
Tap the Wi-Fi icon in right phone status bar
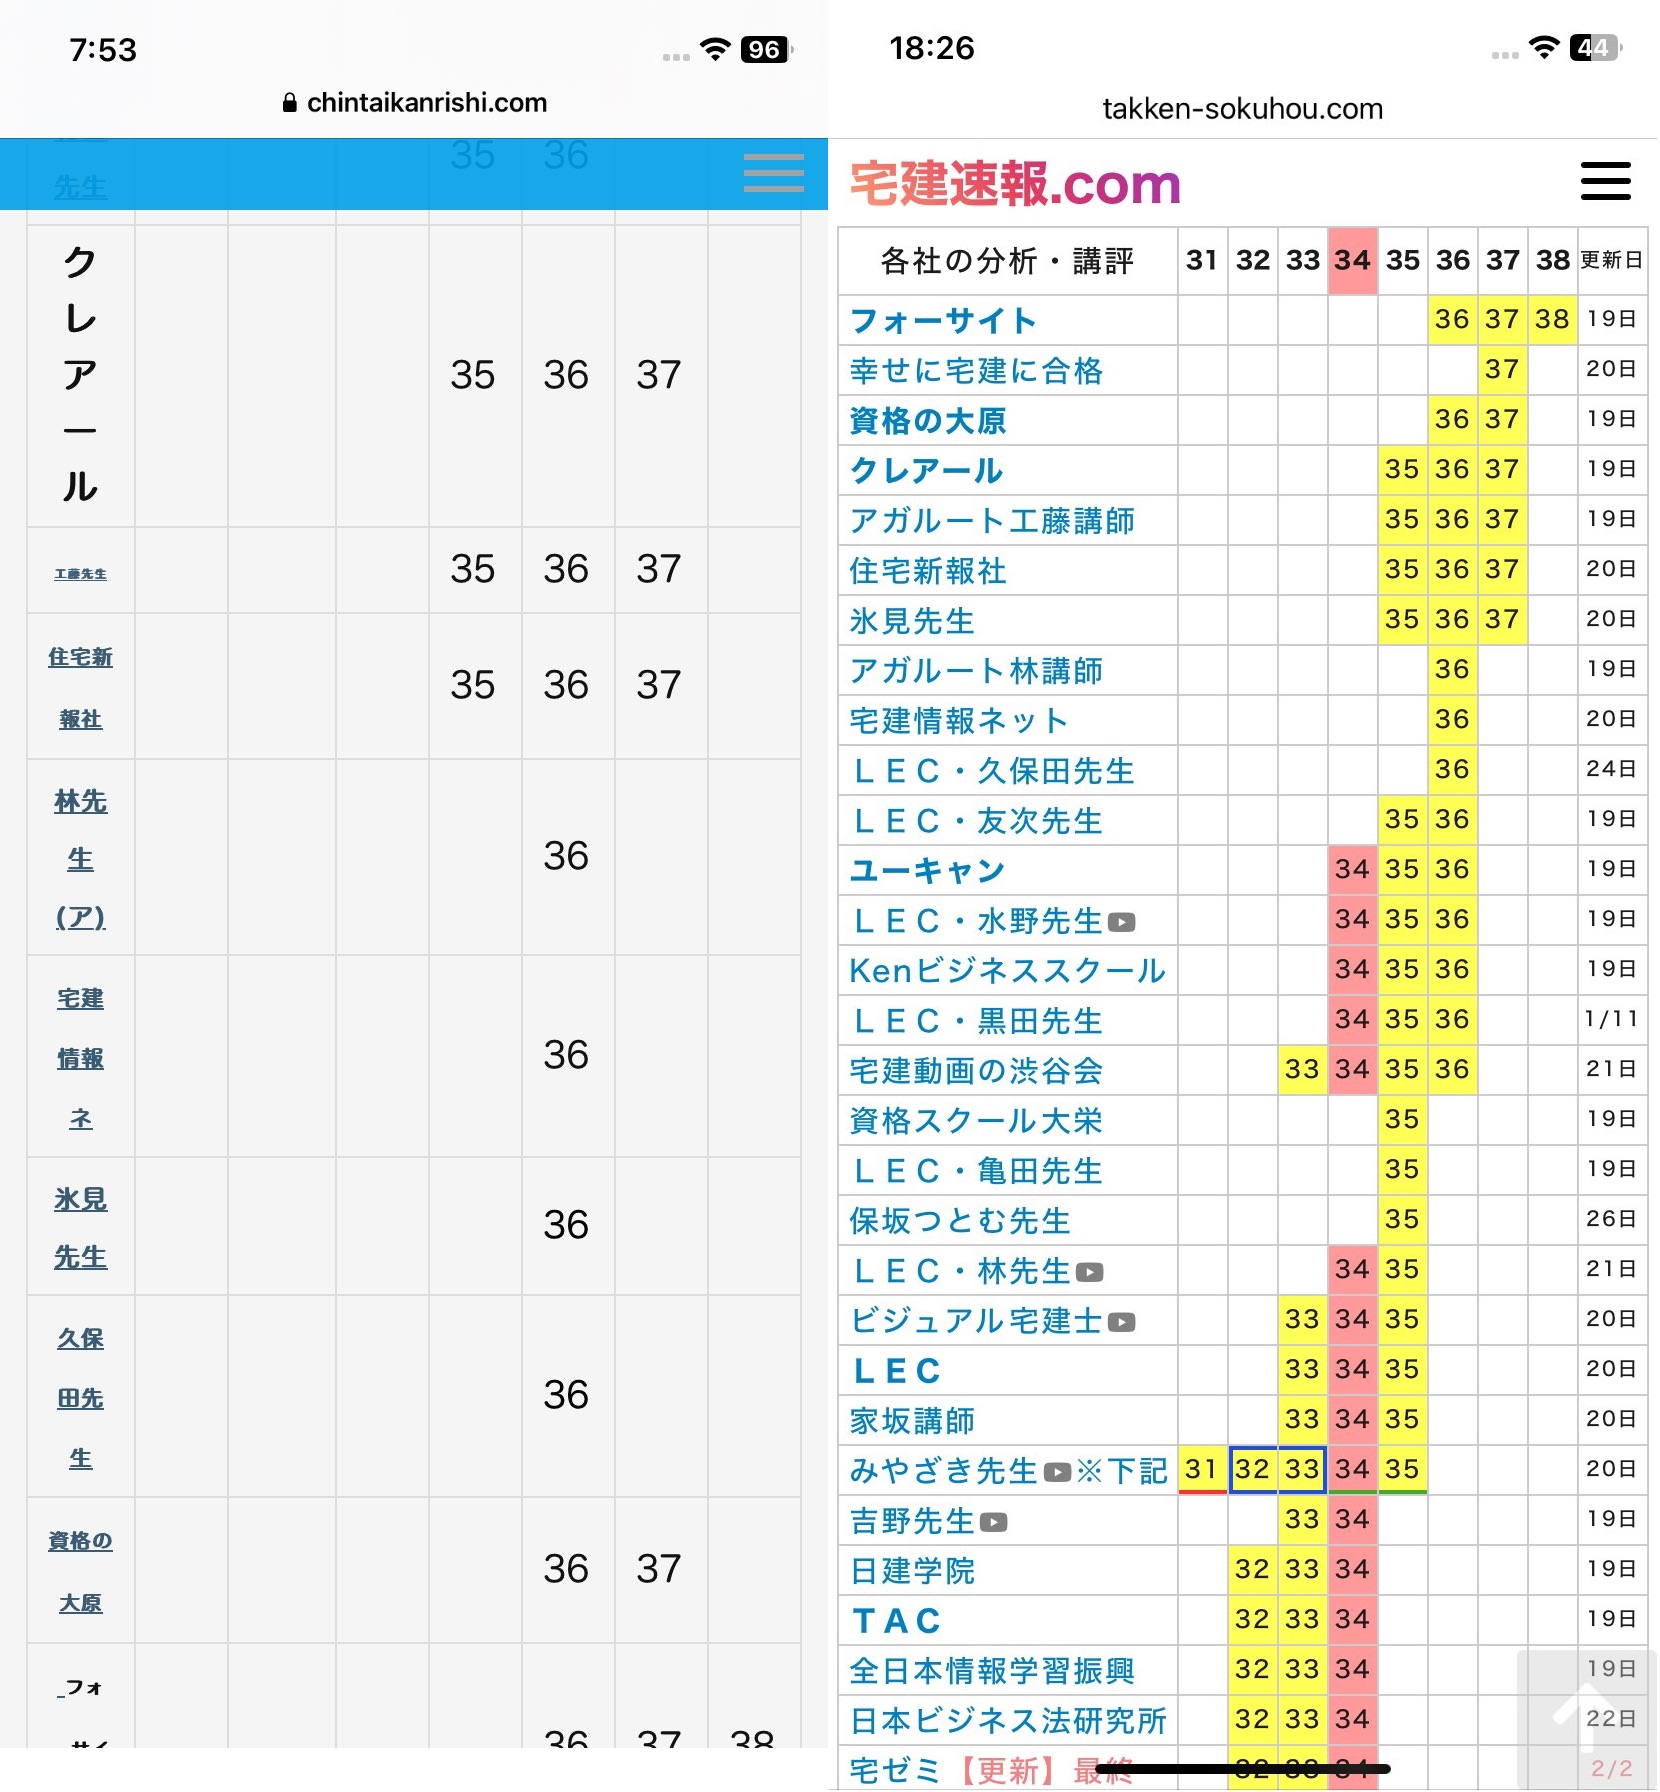1545,47
